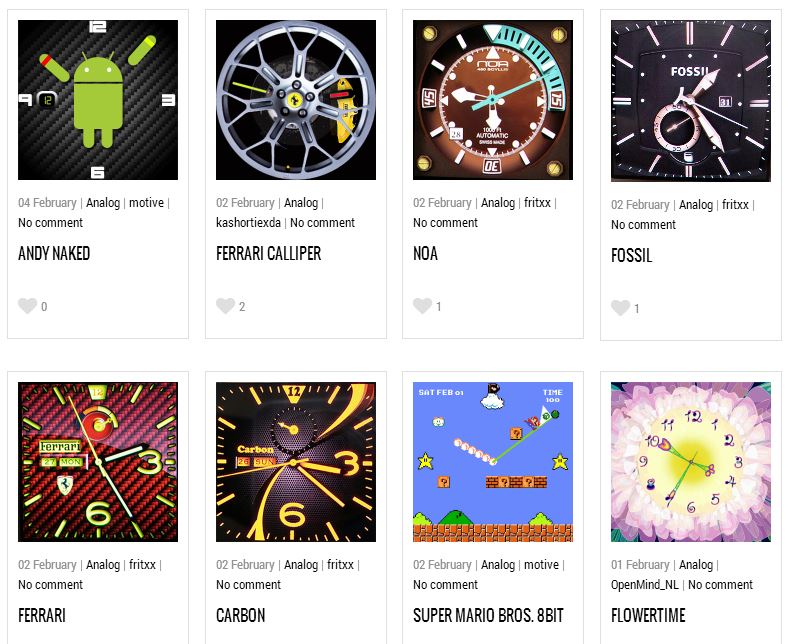This screenshot has height=644, width=792.
Task: Open the Ferrari Calliper wheel thumbnail
Action: [x=296, y=100]
